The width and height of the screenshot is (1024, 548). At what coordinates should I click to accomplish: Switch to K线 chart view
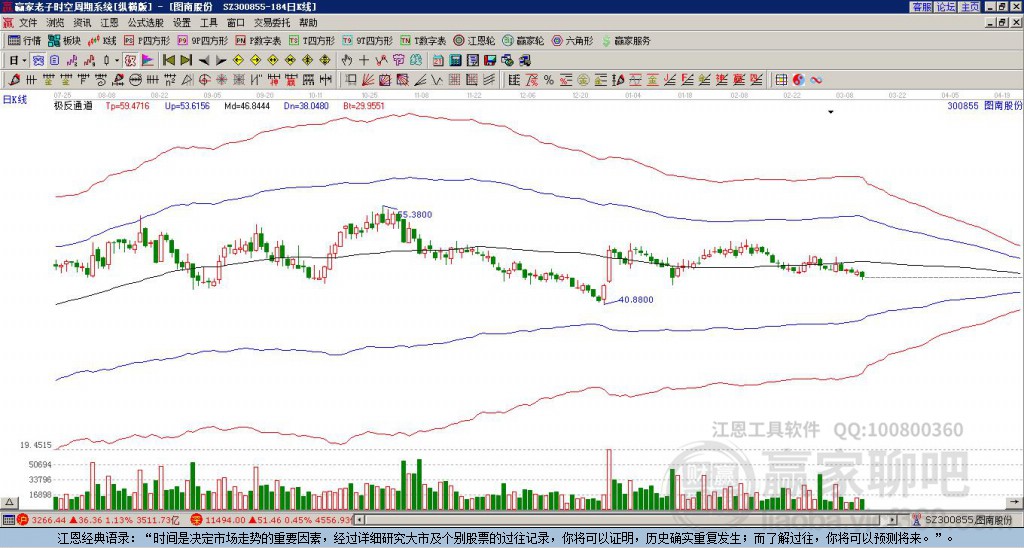(x=102, y=40)
